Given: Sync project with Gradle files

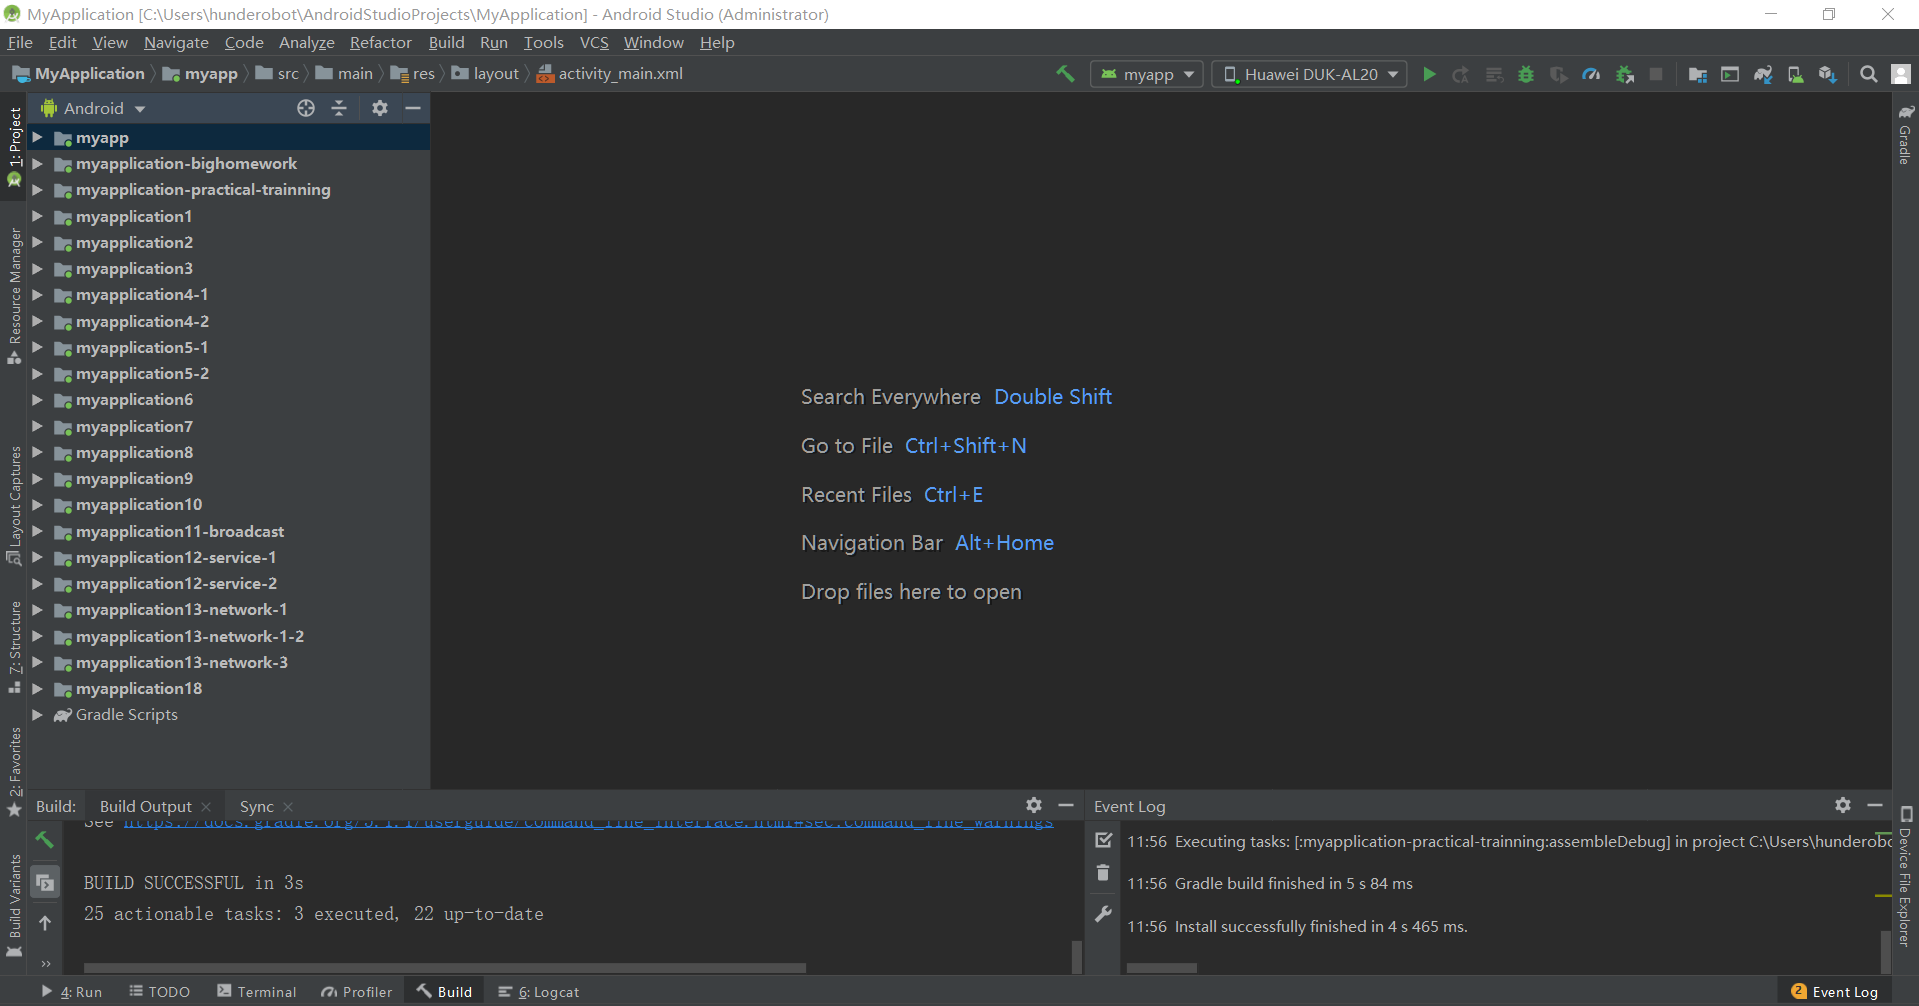Looking at the screenshot, I should [x=1763, y=73].
